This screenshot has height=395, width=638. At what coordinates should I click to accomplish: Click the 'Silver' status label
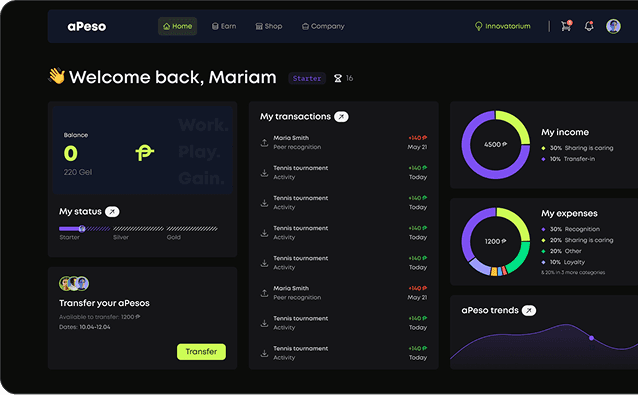[x=121, y=237]
